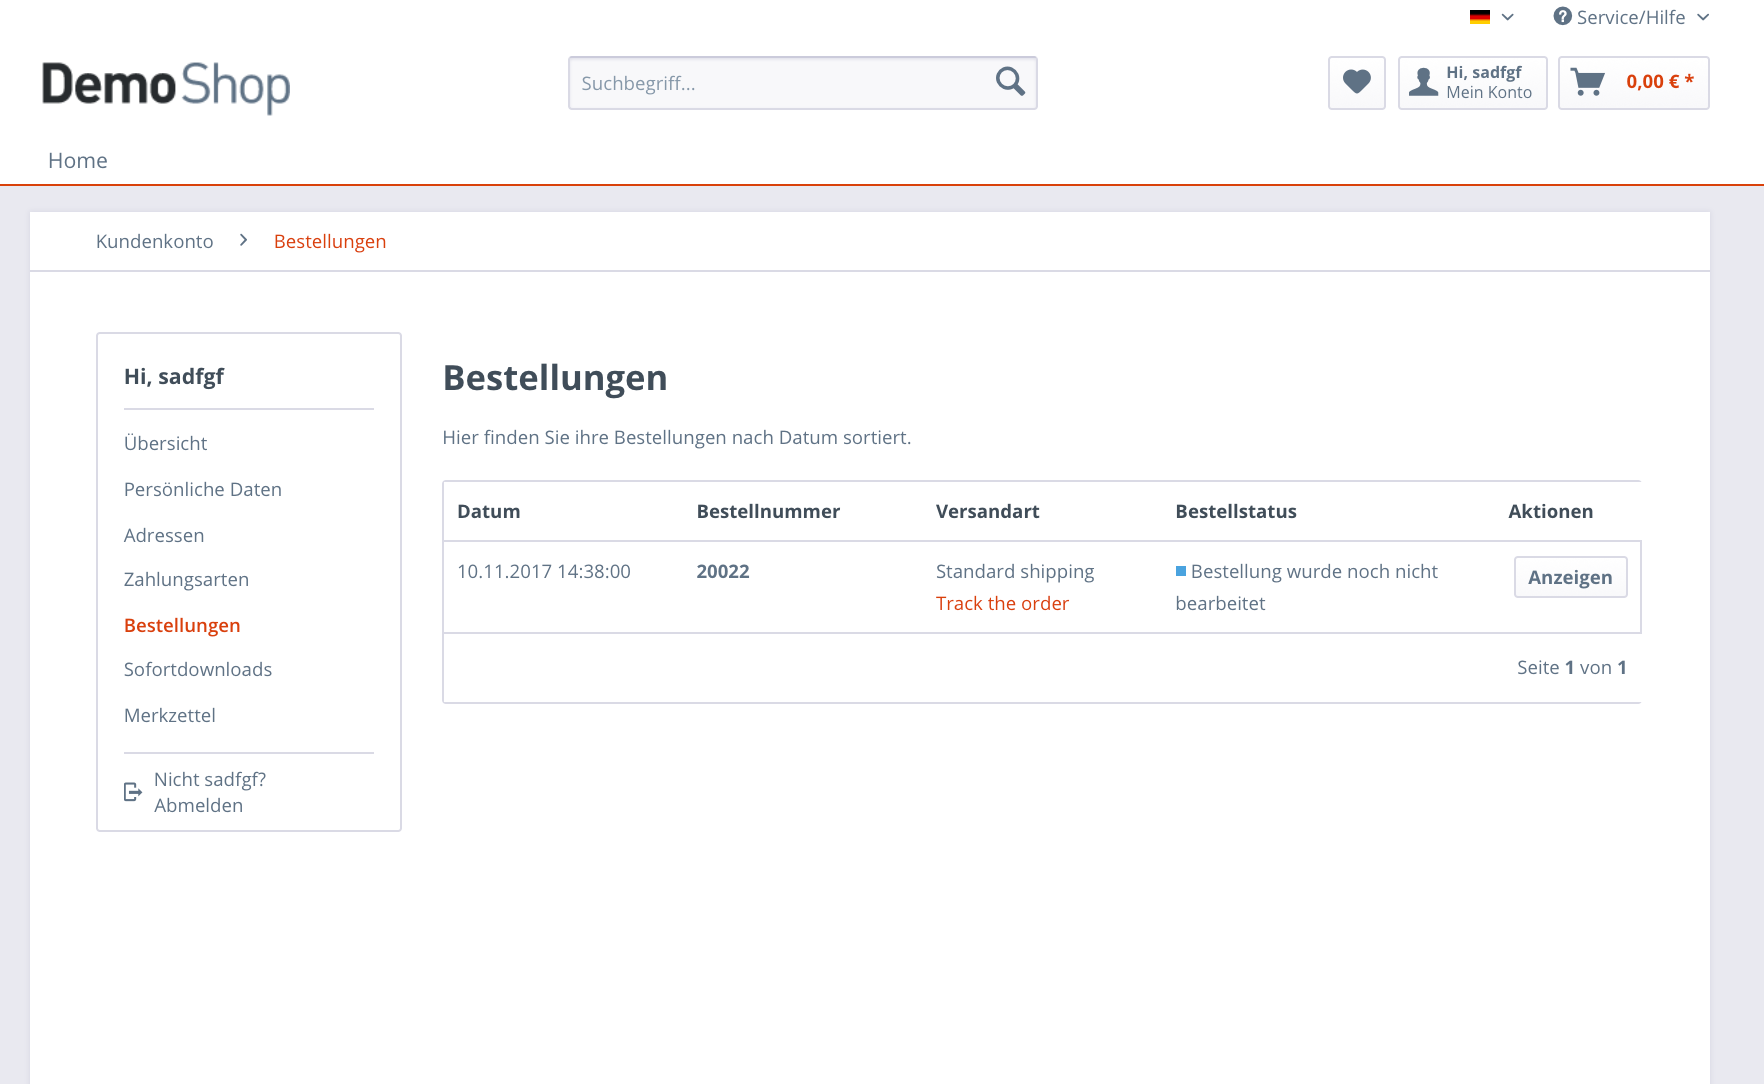The height and width of the screenshot is (1084, 1764).
Task: Open Übersicht in account sidebar
Action: [166, 443]
